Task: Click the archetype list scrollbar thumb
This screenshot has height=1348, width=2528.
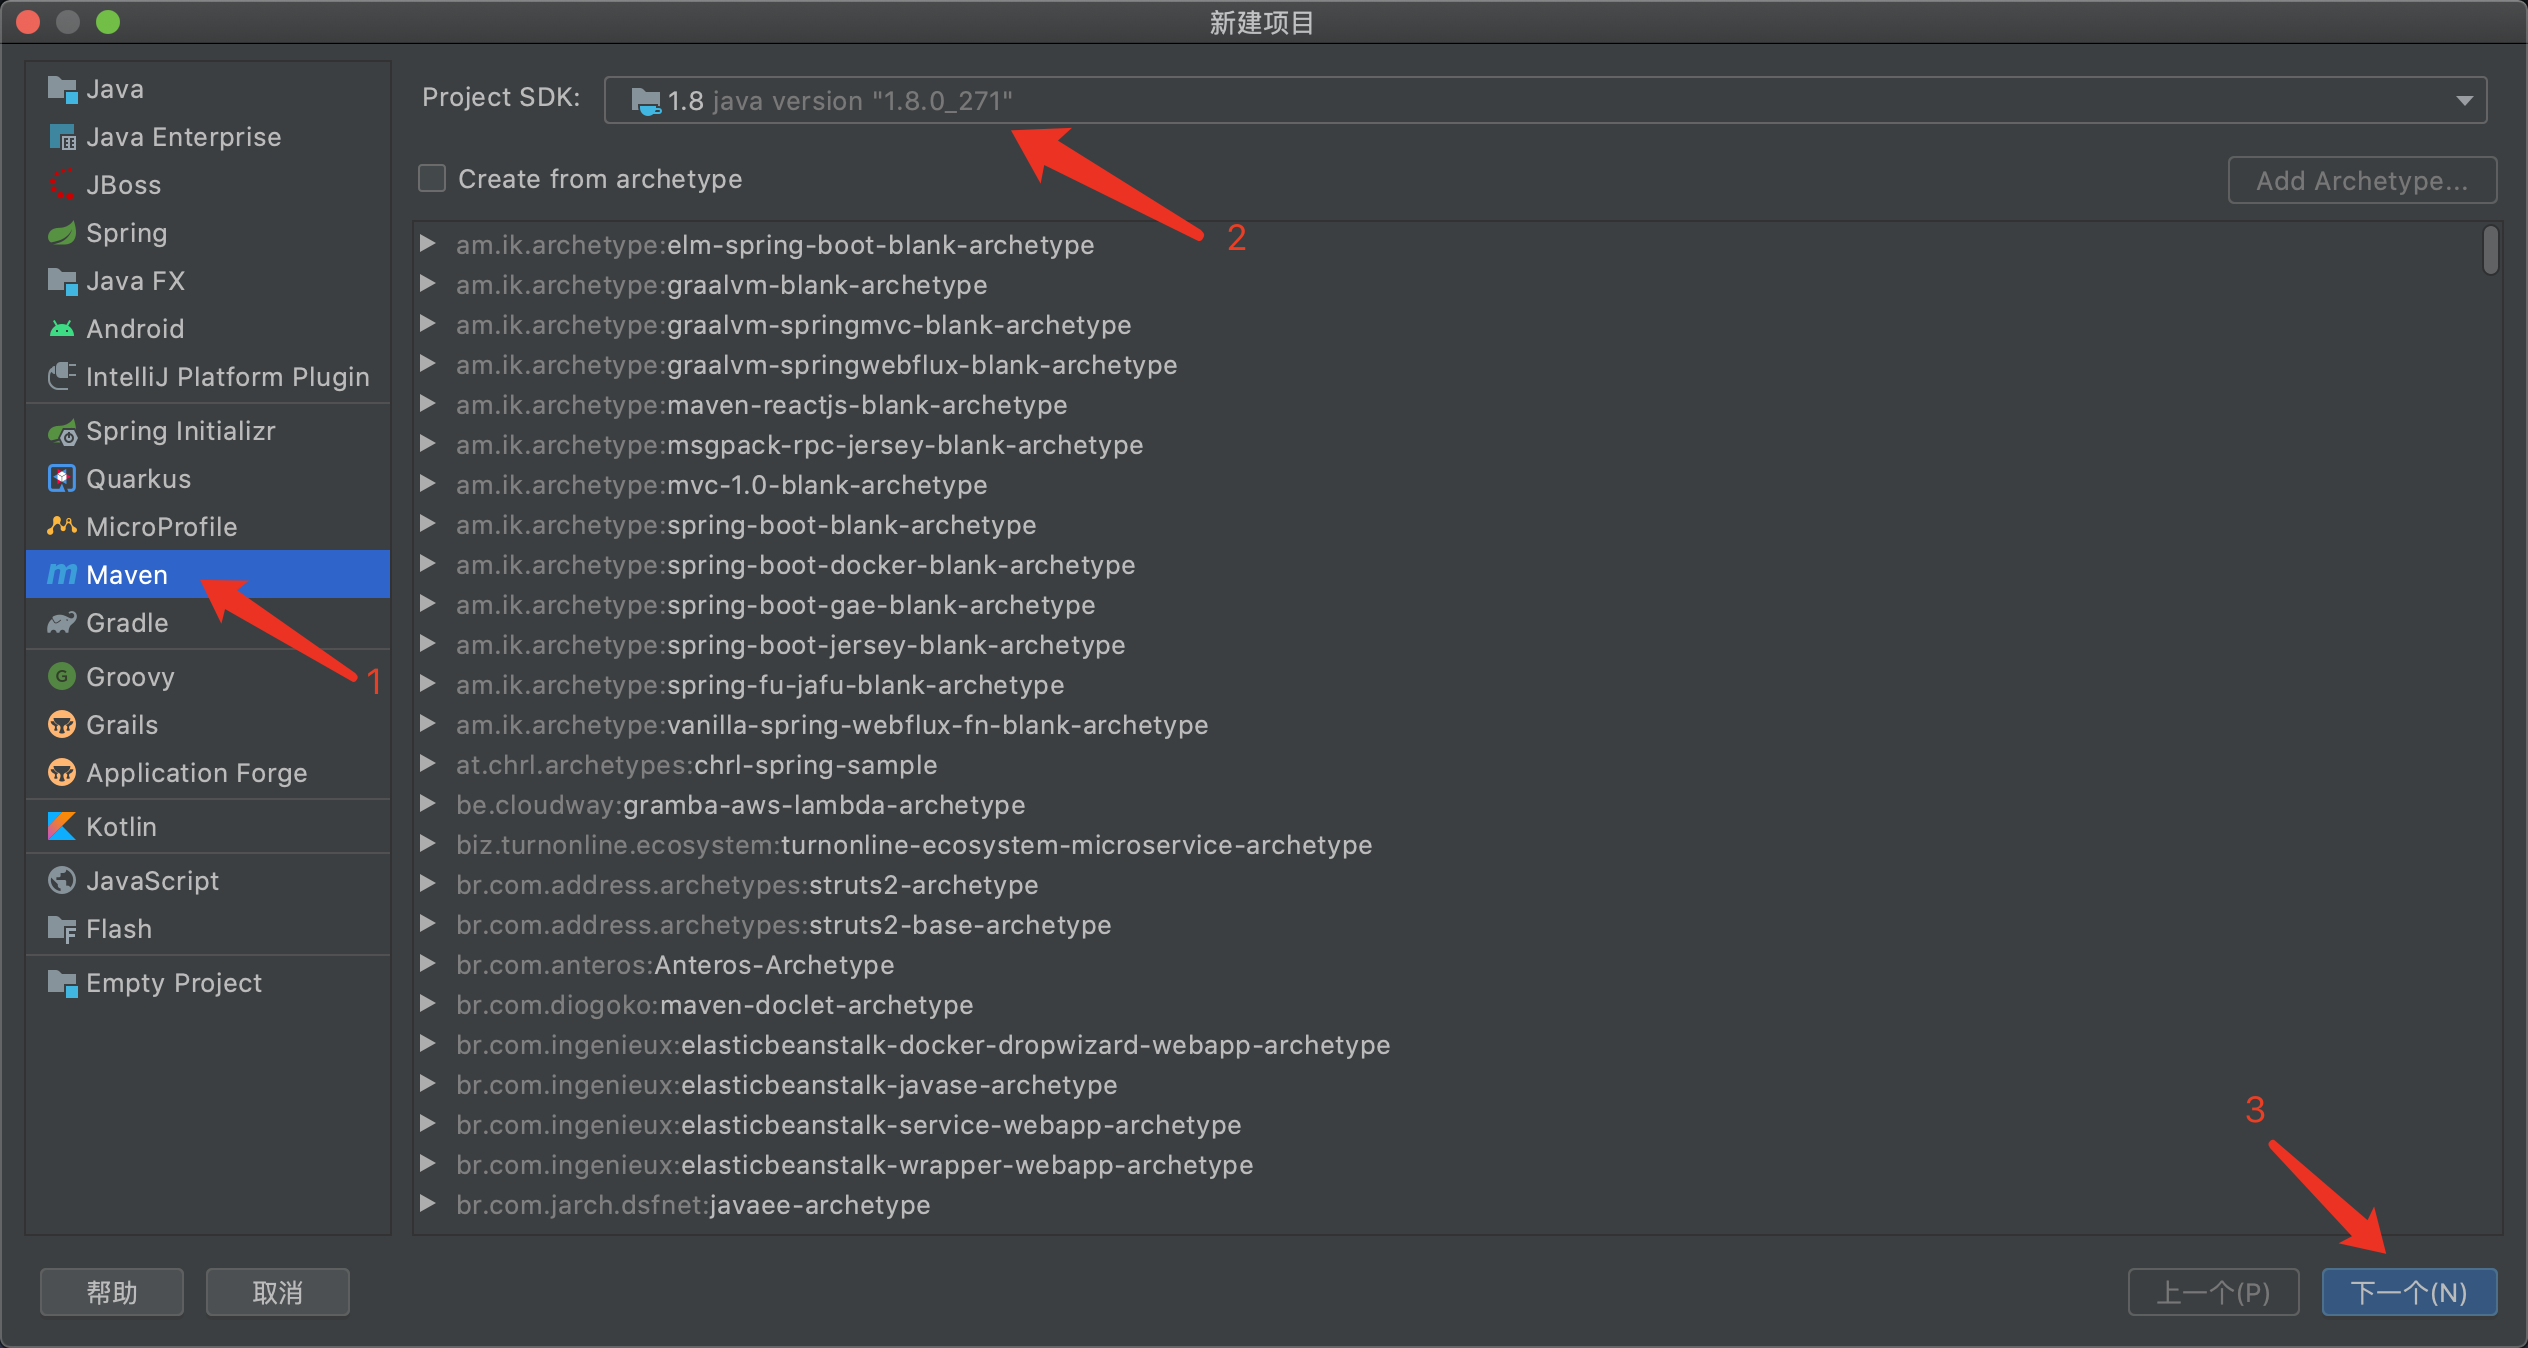Action: pos(2490,250)
